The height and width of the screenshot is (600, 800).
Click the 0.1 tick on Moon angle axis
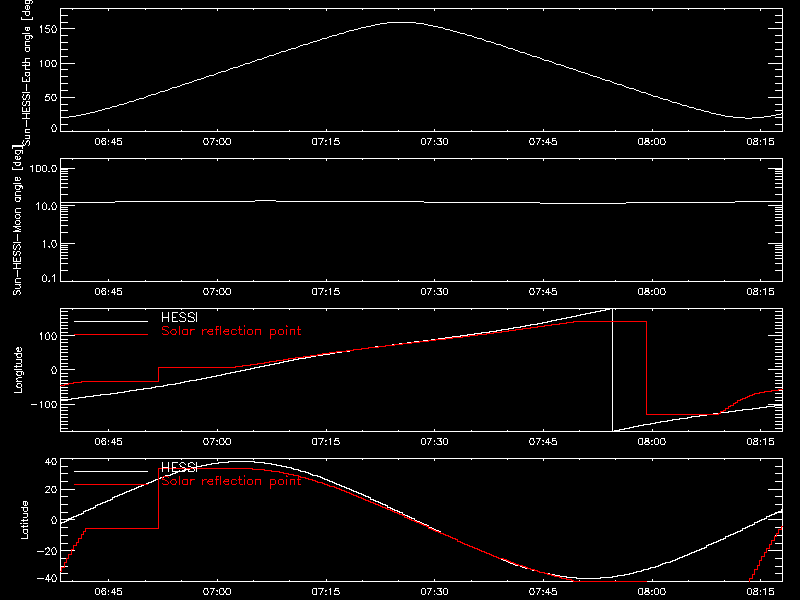49,279
